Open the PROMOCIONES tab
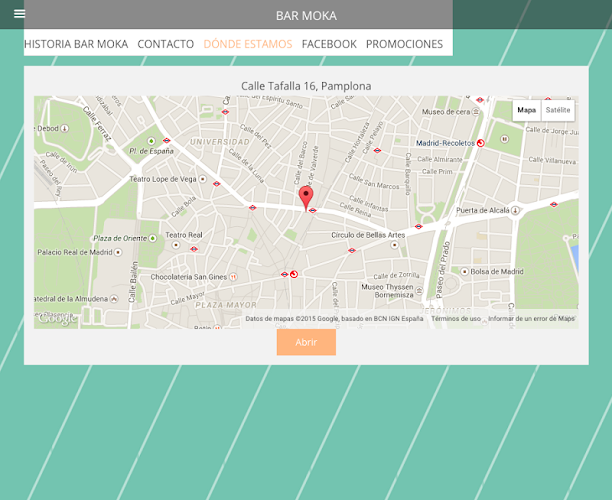The height and width of the screenshot is (500, 612). click(404, 44)
